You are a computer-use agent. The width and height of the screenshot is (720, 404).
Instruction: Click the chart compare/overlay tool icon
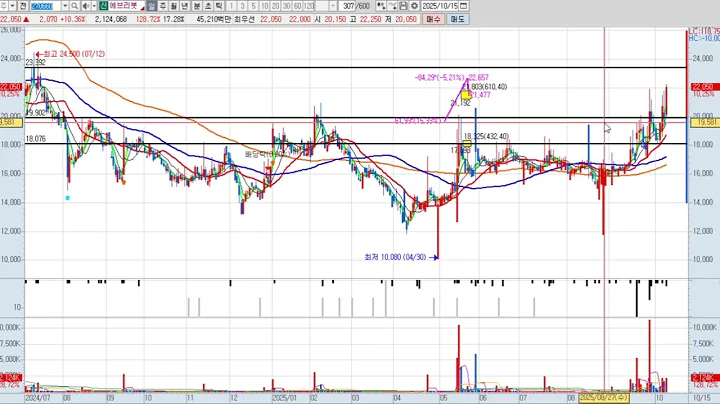pos(381,6)
